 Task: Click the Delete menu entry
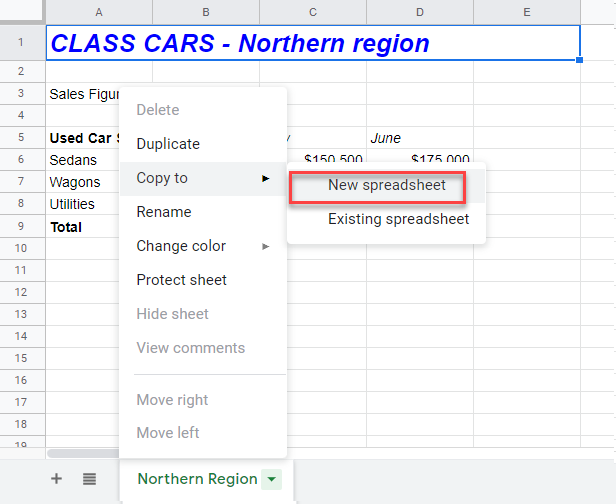coord(158,110)
